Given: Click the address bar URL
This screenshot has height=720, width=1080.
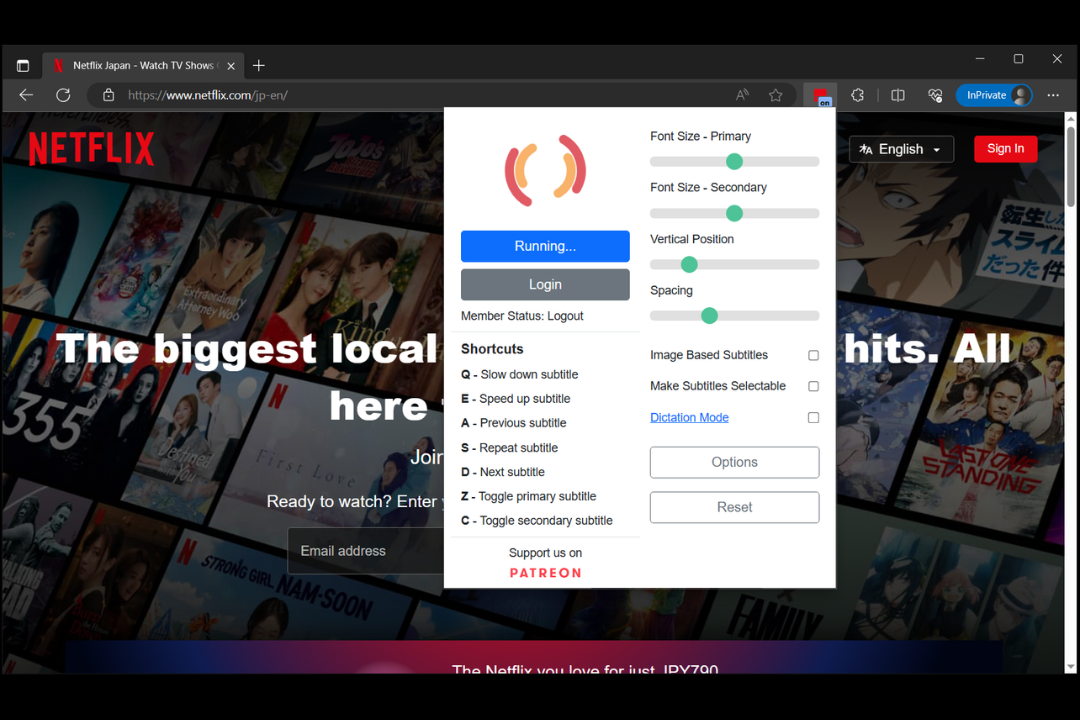Looking at the screenshot, I should (208, 95).
